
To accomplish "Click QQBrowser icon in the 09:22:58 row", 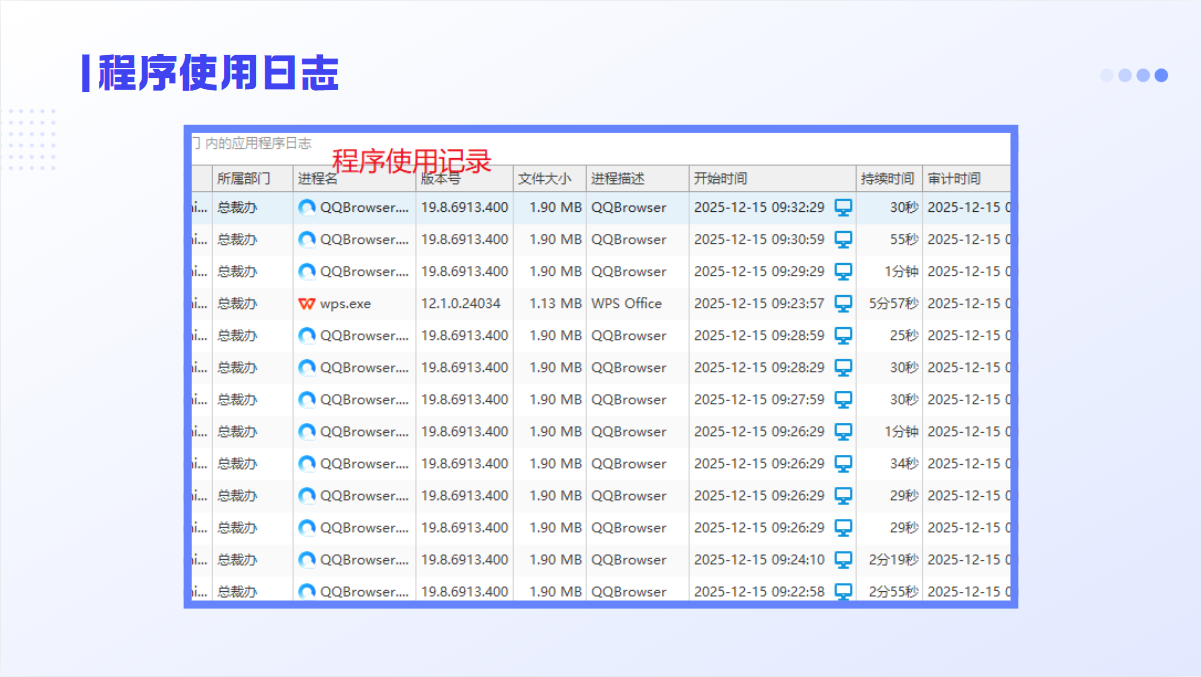I will point(307,591).
